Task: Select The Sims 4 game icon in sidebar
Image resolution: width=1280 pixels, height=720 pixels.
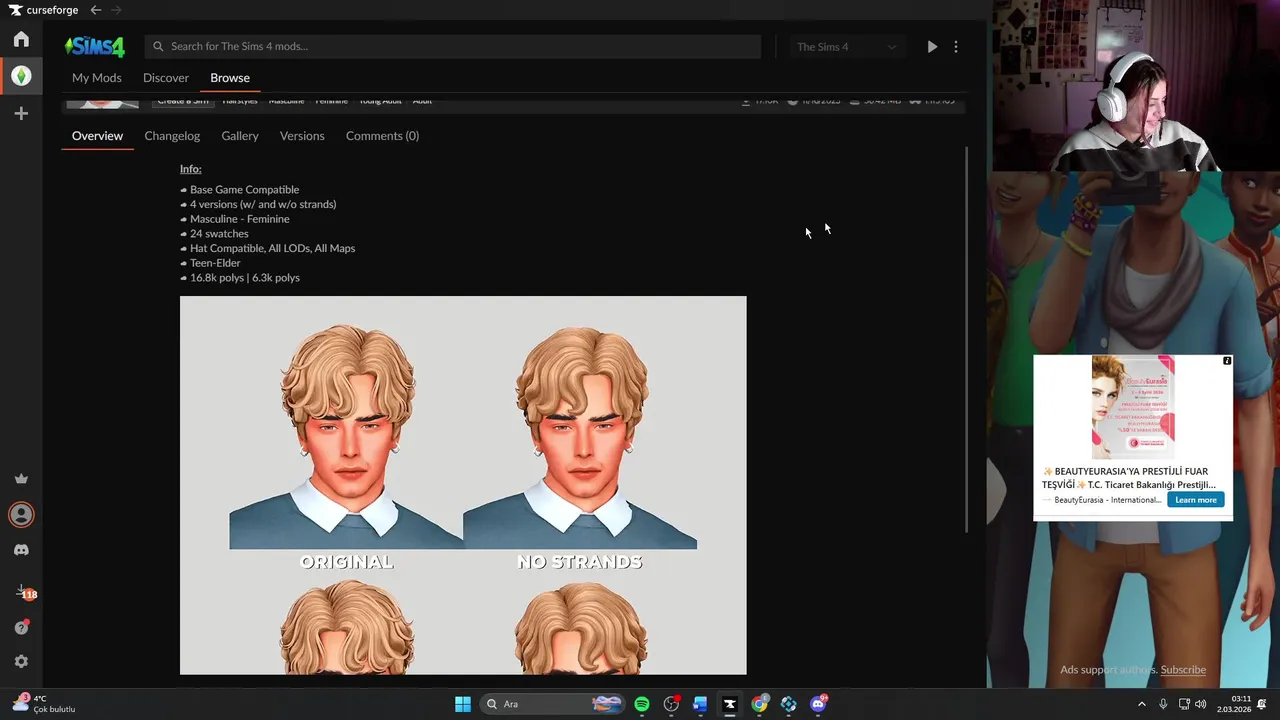Action: [21, 76]
